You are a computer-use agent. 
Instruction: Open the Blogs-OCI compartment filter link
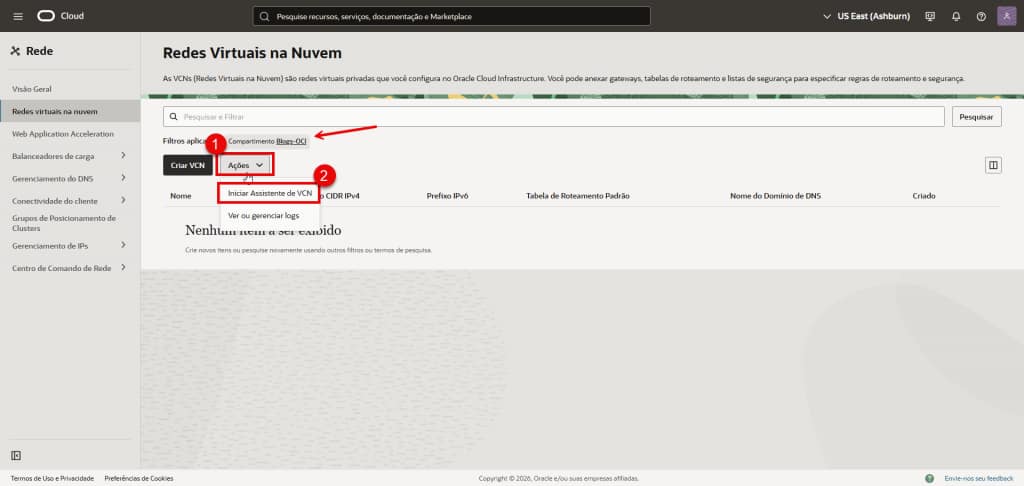(291, 141)
